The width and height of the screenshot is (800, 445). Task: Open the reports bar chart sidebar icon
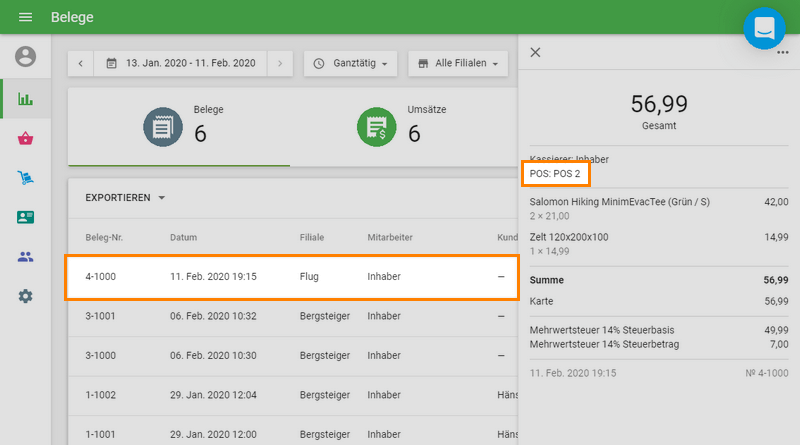tap(25, 99)
